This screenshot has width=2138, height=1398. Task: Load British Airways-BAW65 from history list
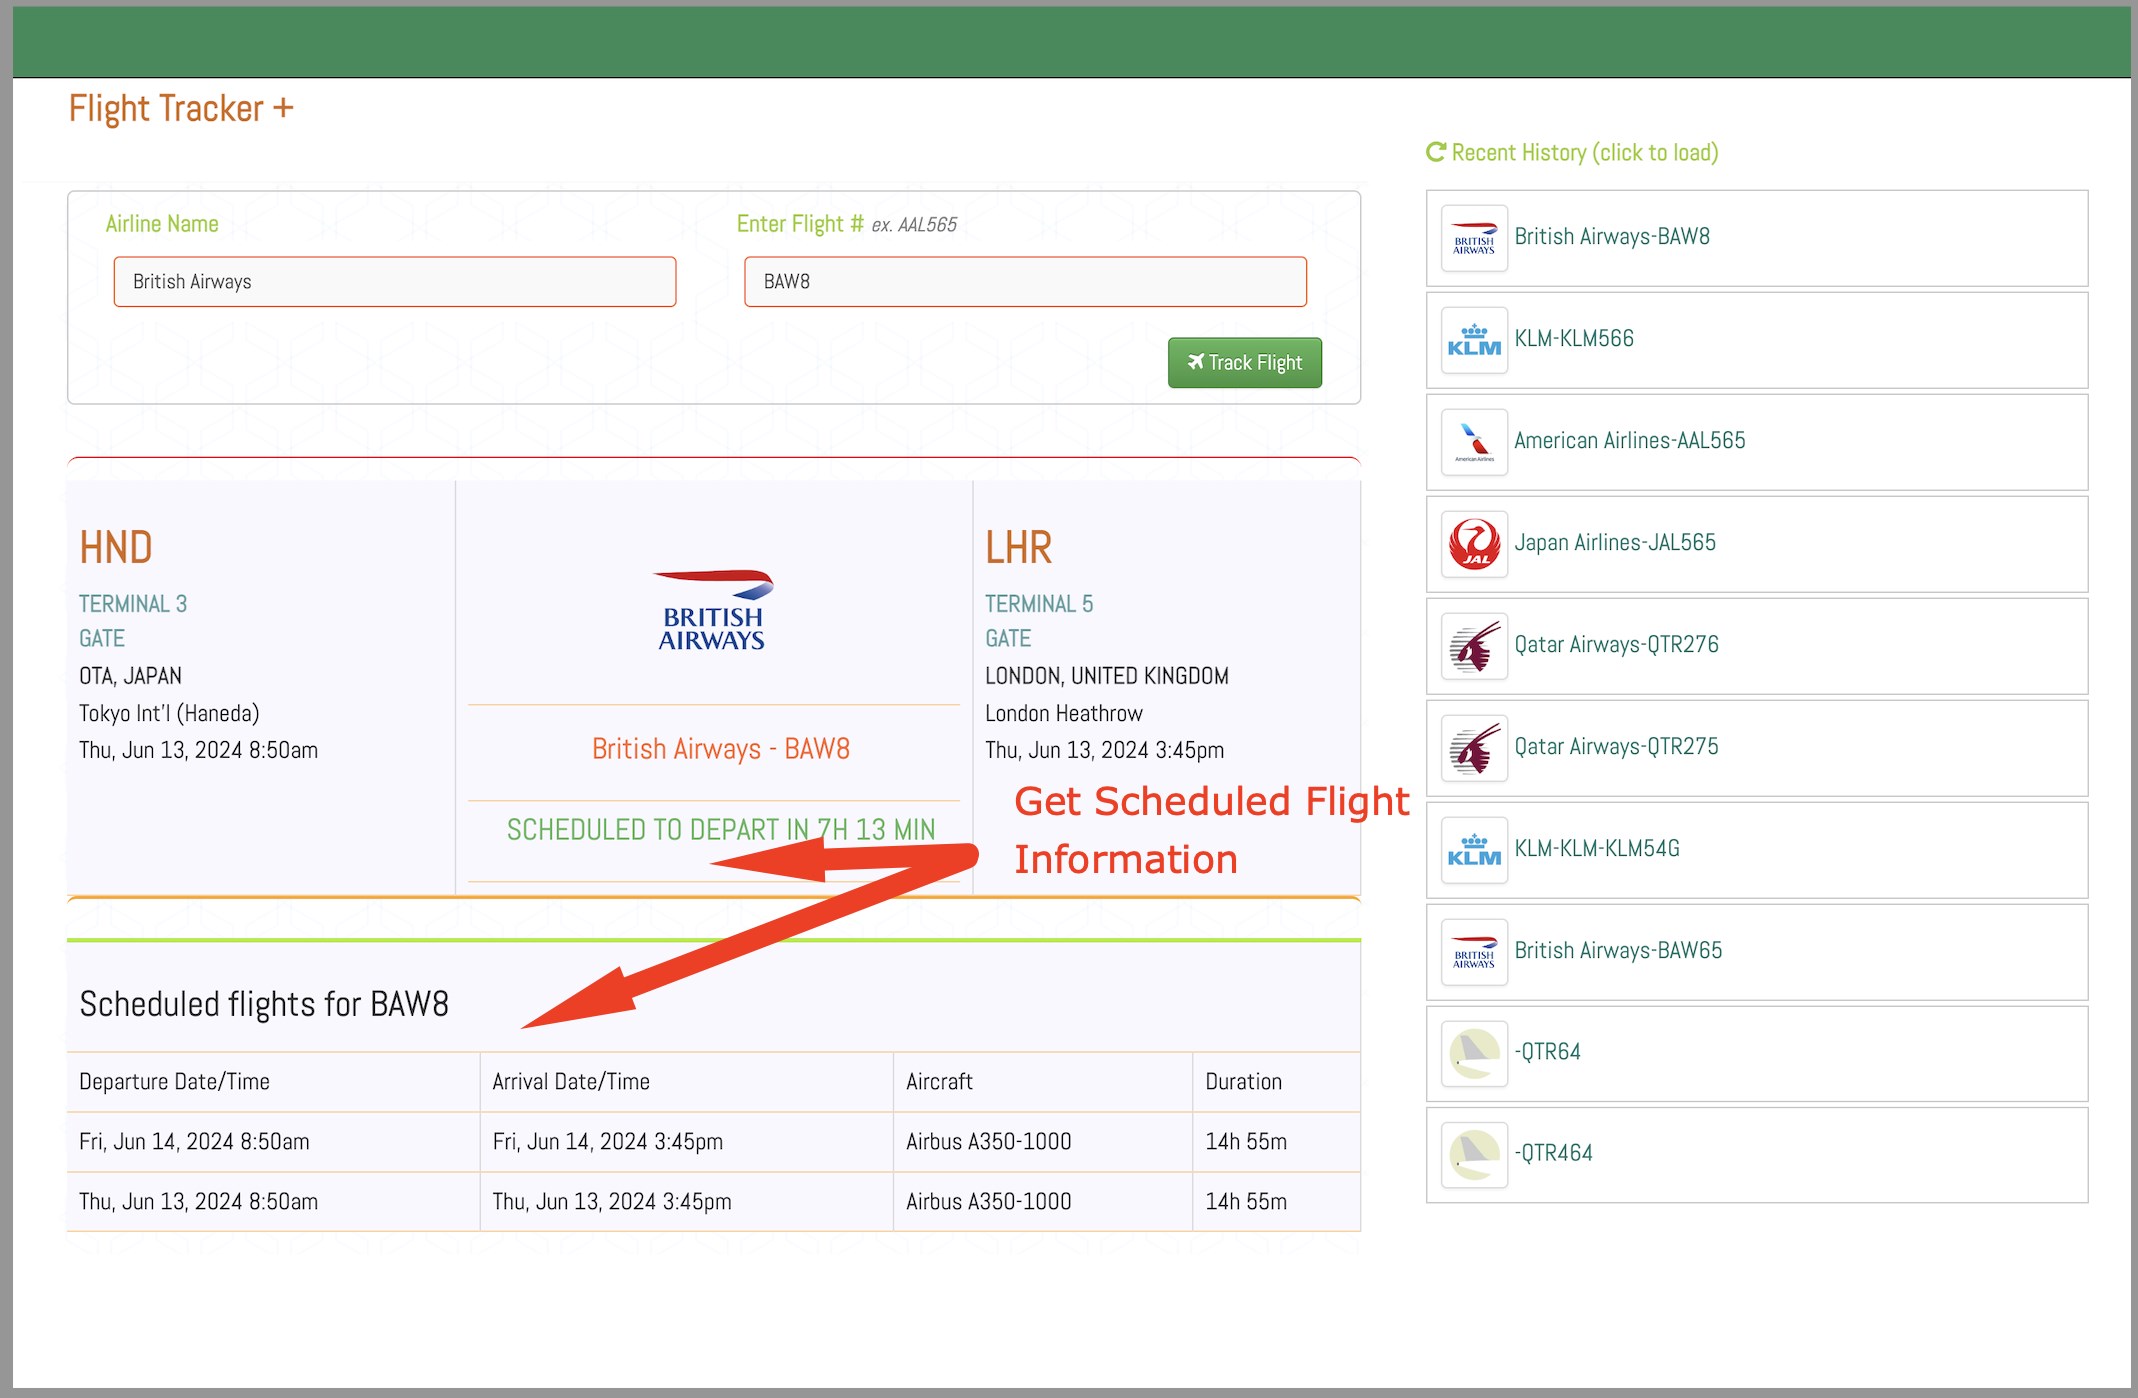pyautogui.click(x=1617, y=951)
